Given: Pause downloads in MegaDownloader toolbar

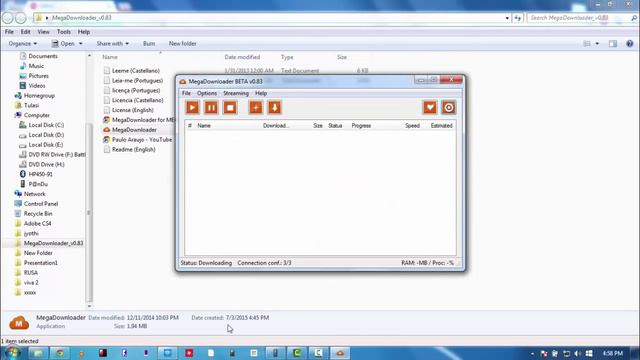Looking at the screenshot, I should (x=211, y=108).
